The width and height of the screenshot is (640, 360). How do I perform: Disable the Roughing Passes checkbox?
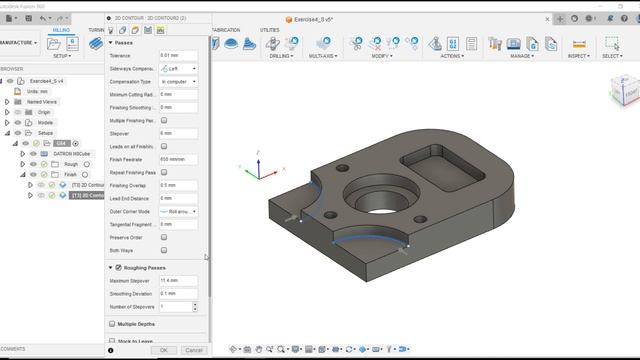118,268
